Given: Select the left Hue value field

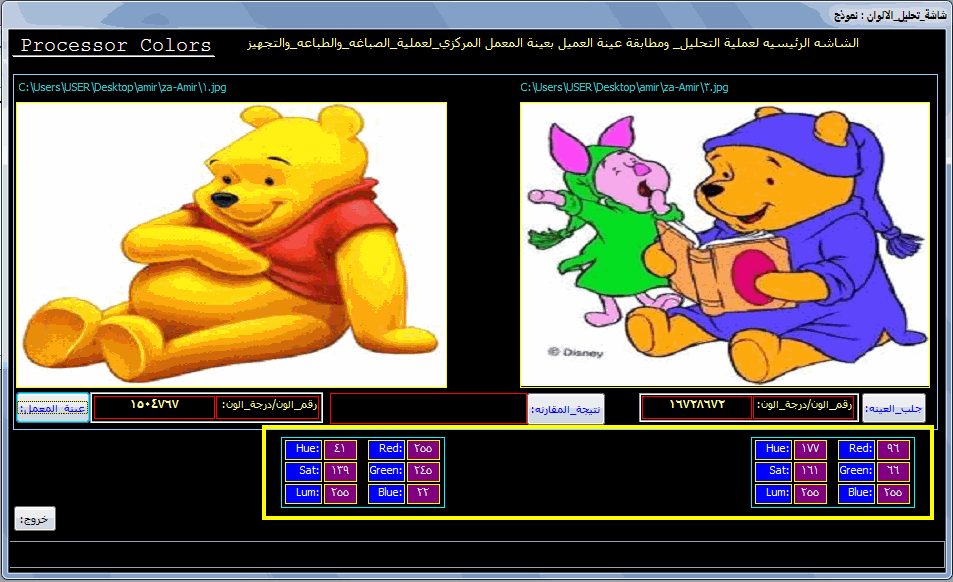Looking at the screenshot, I should click(x=340, y=449).
